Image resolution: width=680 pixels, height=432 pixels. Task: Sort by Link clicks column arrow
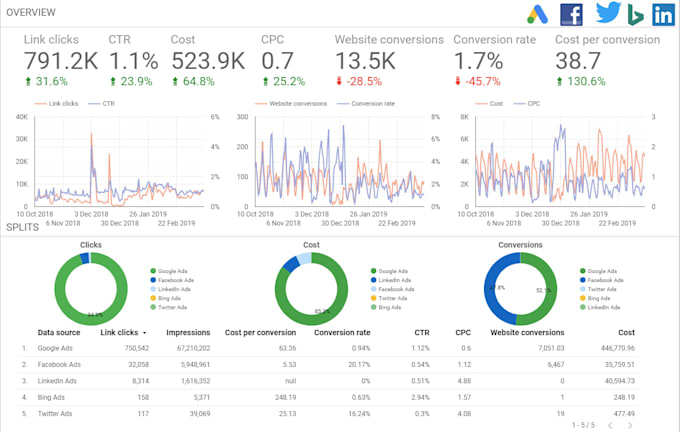144,333
